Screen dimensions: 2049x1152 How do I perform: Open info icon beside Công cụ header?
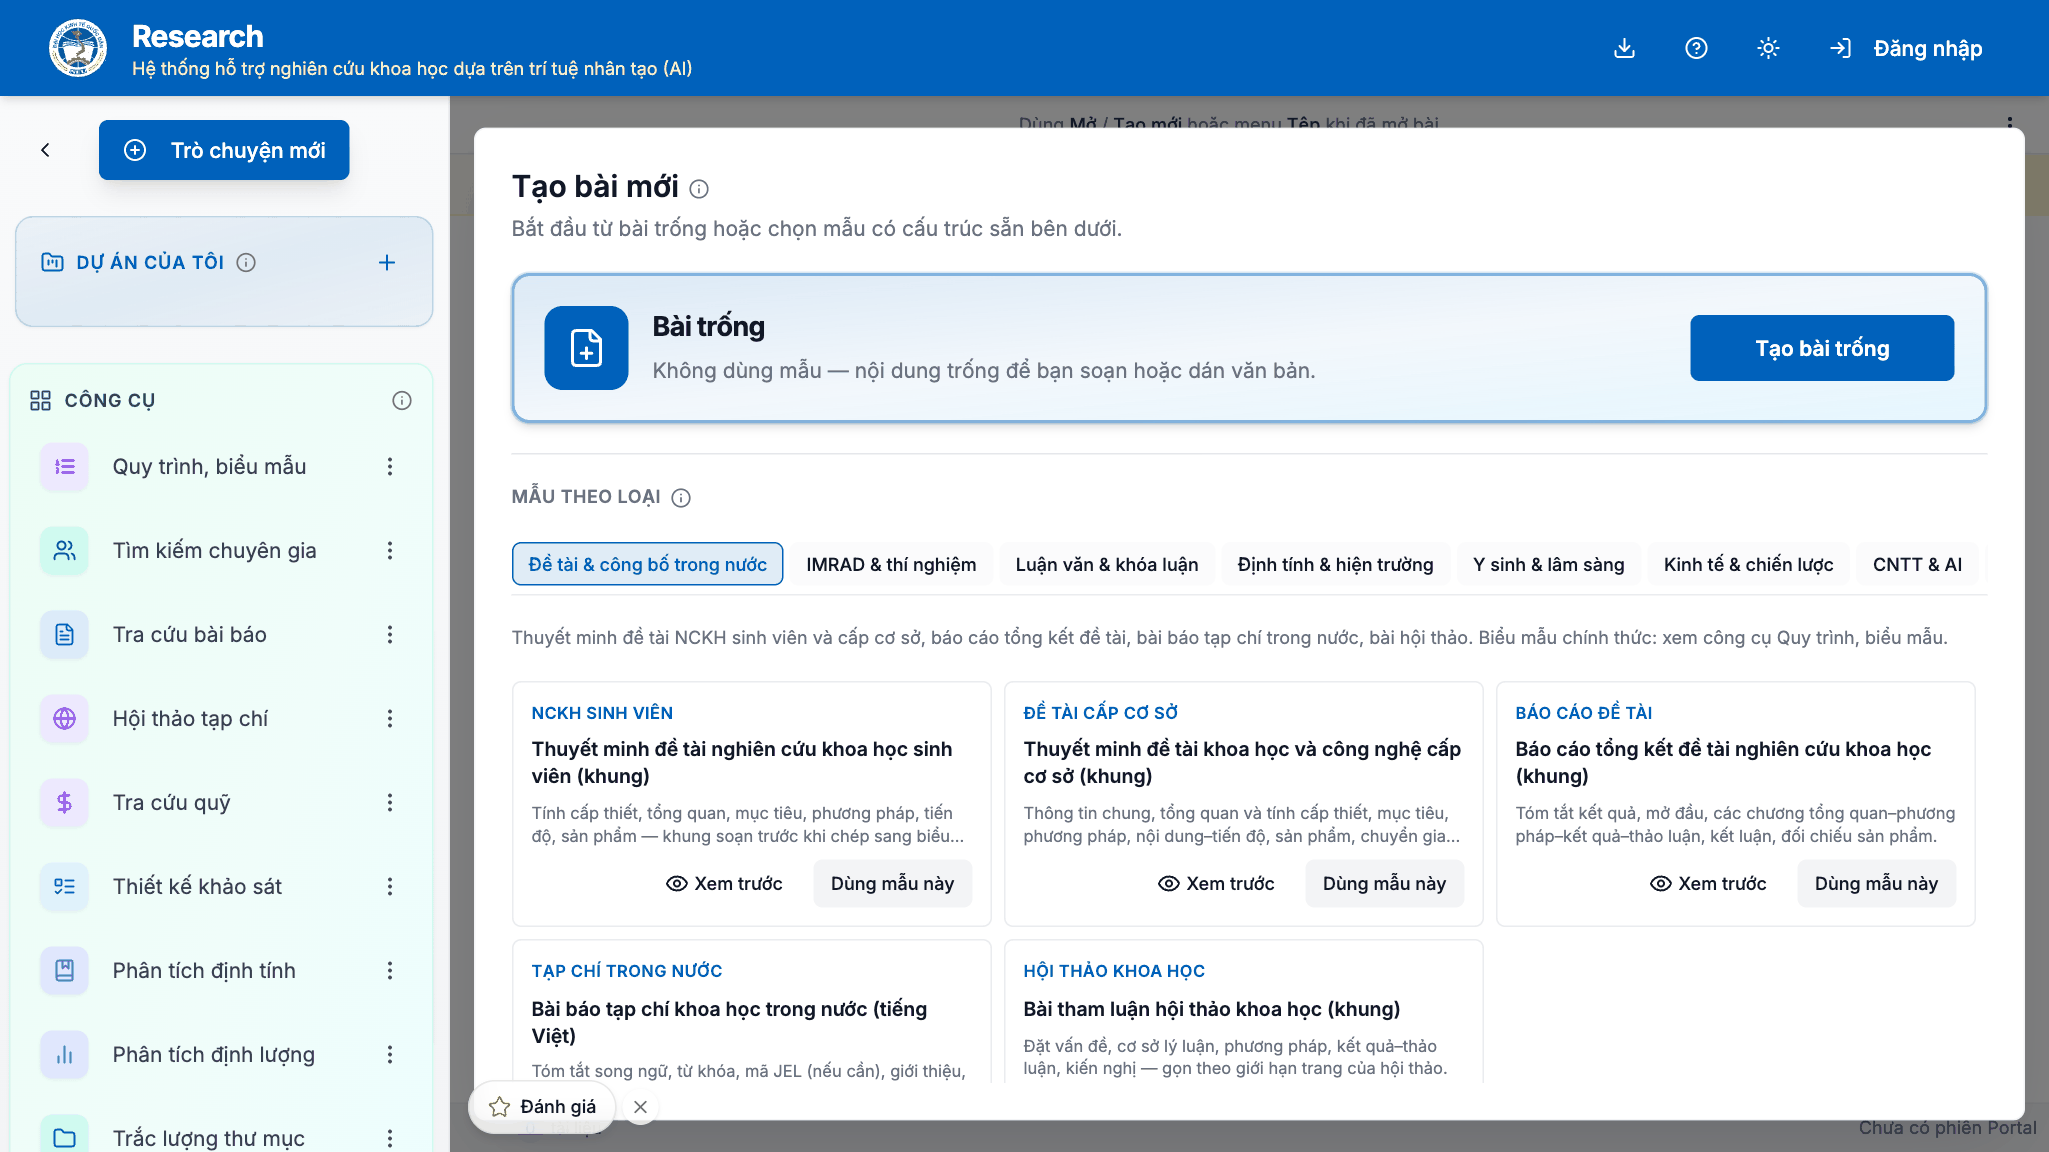point(402,400)
